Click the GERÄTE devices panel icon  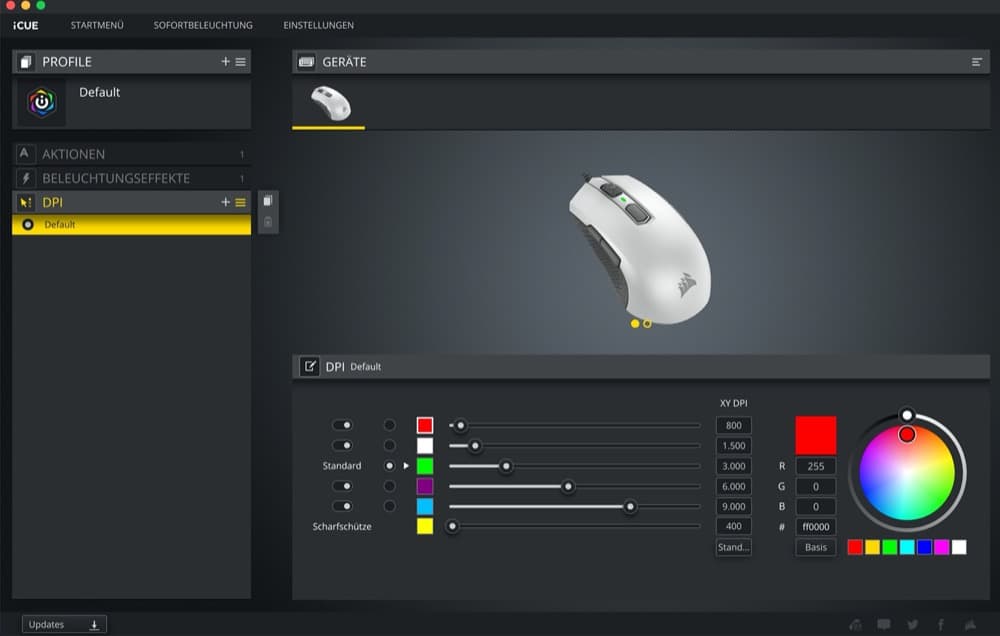point(307,62)
